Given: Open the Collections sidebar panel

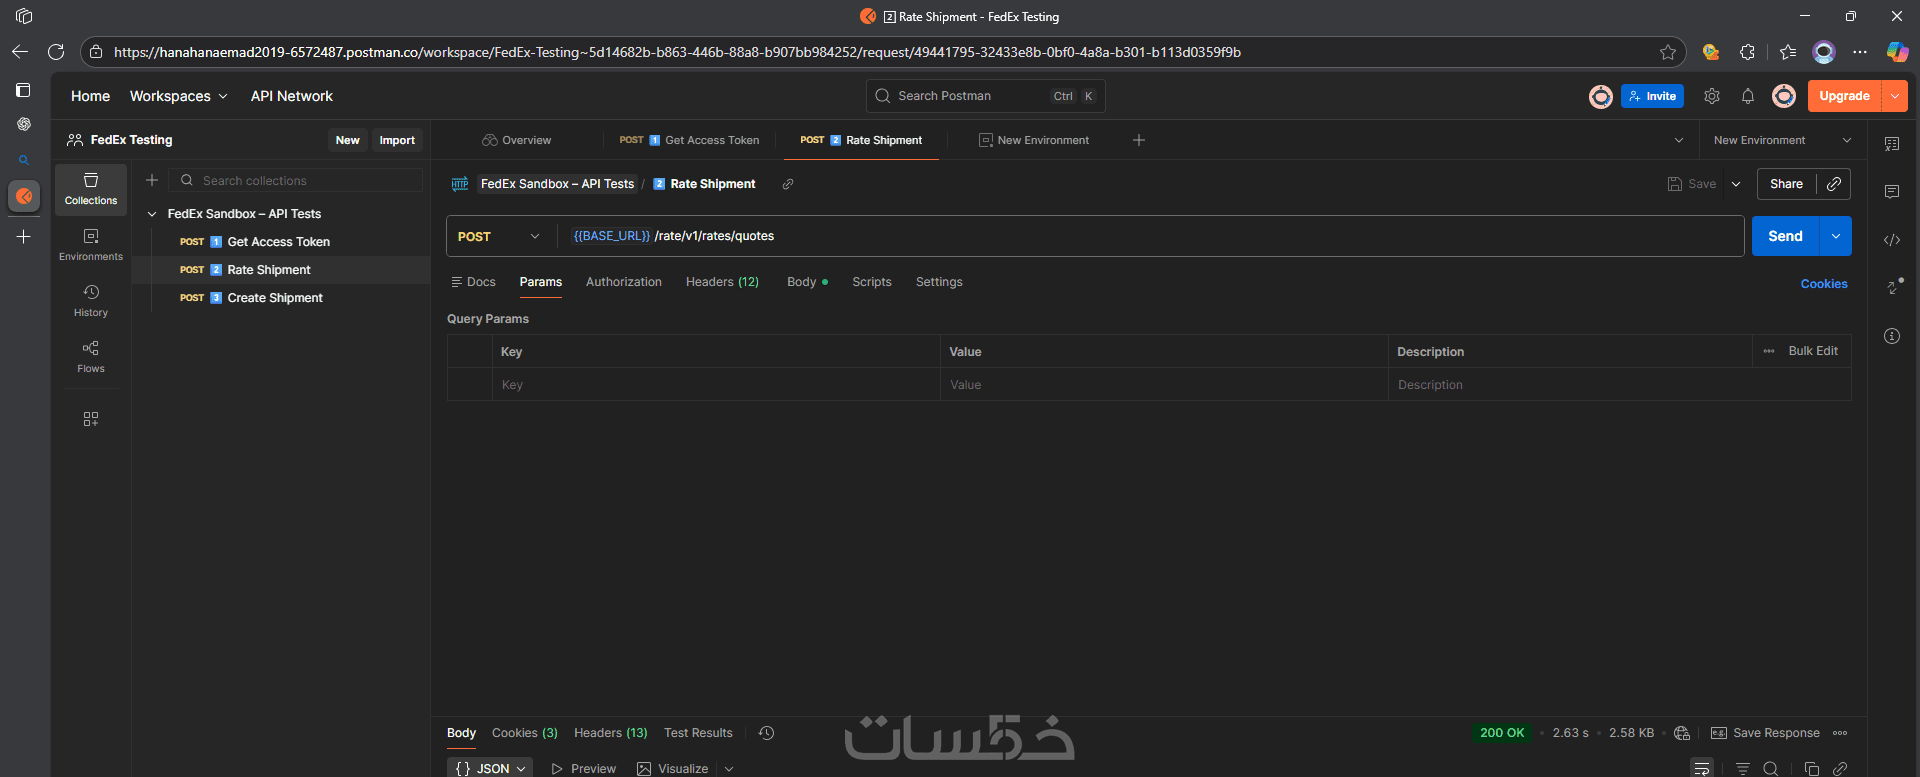Looking at the screenshot, I should (91, 188).
